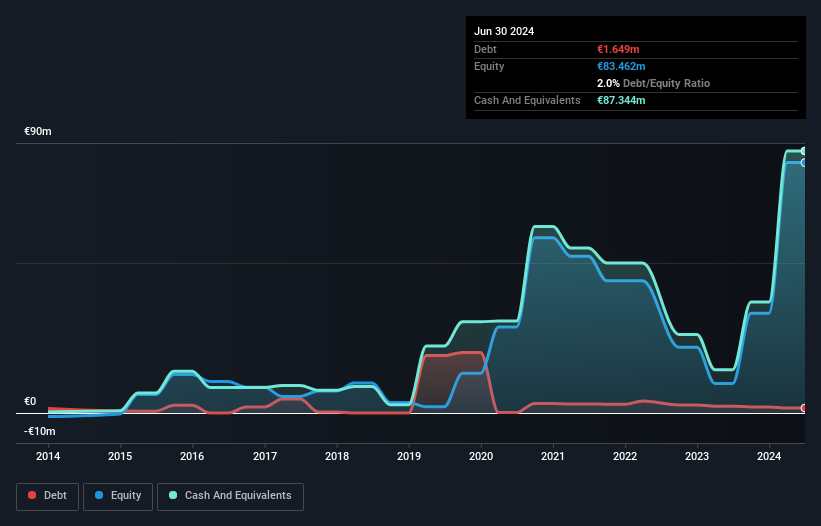Click the blue Equity legend dot

[x=99, y=495]
